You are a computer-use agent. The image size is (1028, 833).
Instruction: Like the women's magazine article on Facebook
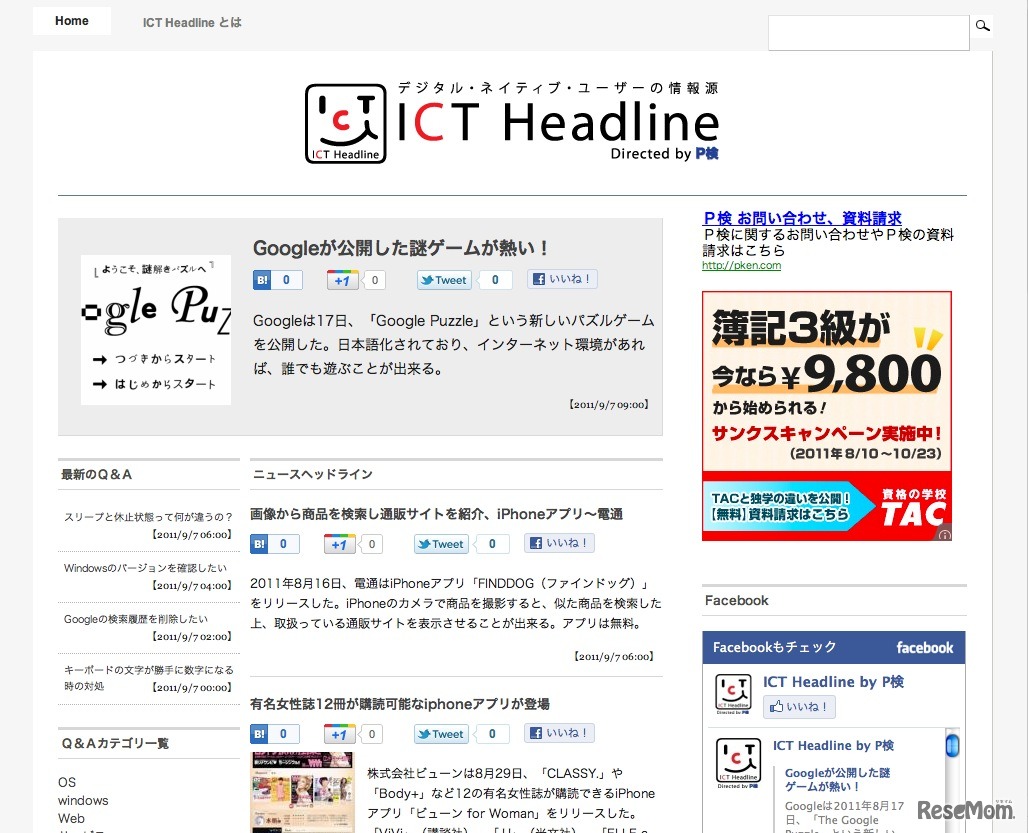559,733
